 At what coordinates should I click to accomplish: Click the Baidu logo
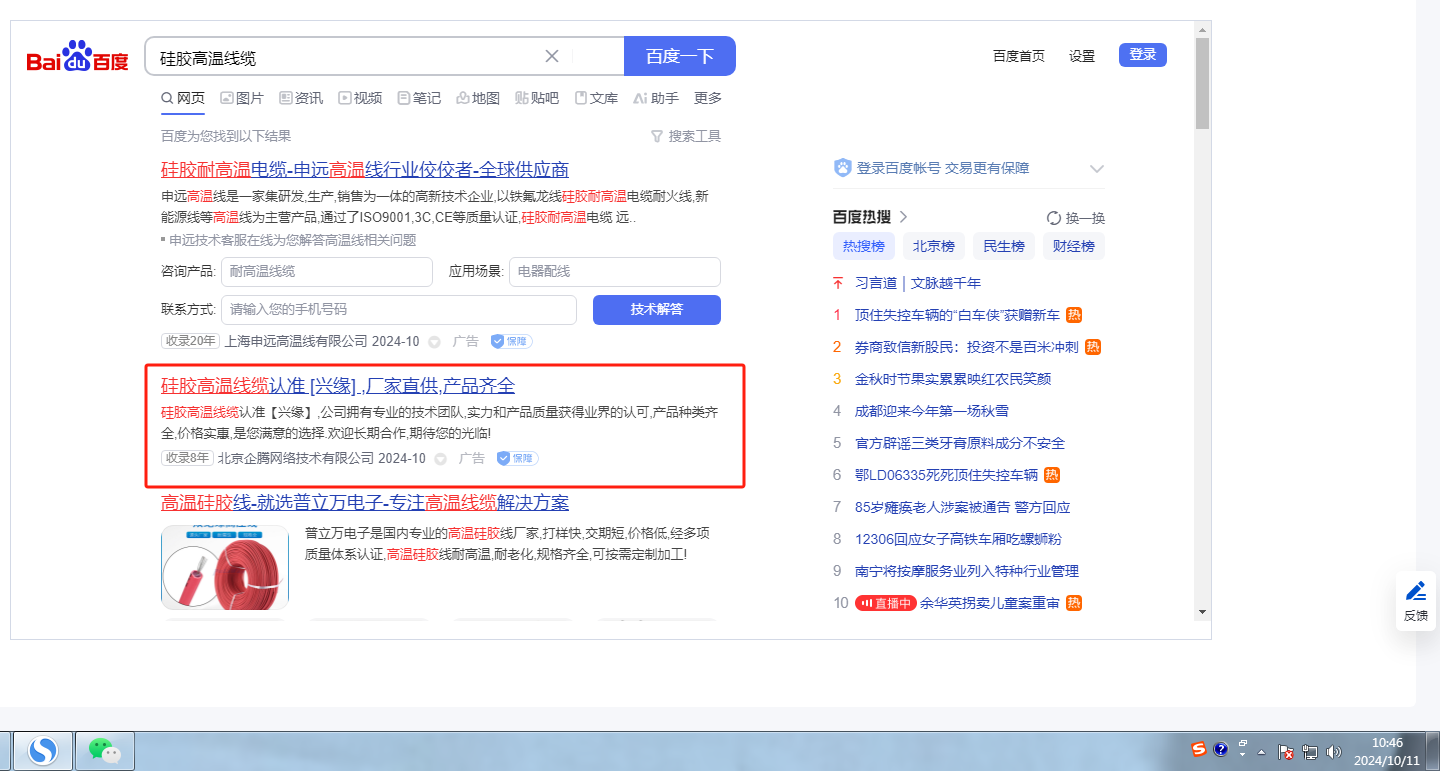point(77,58)
